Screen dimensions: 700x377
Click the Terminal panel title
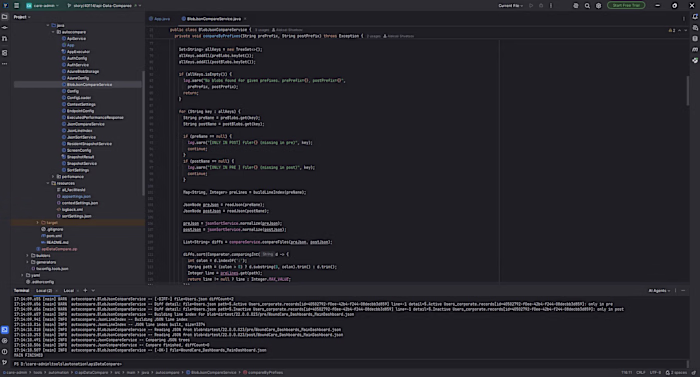(21, 290)
